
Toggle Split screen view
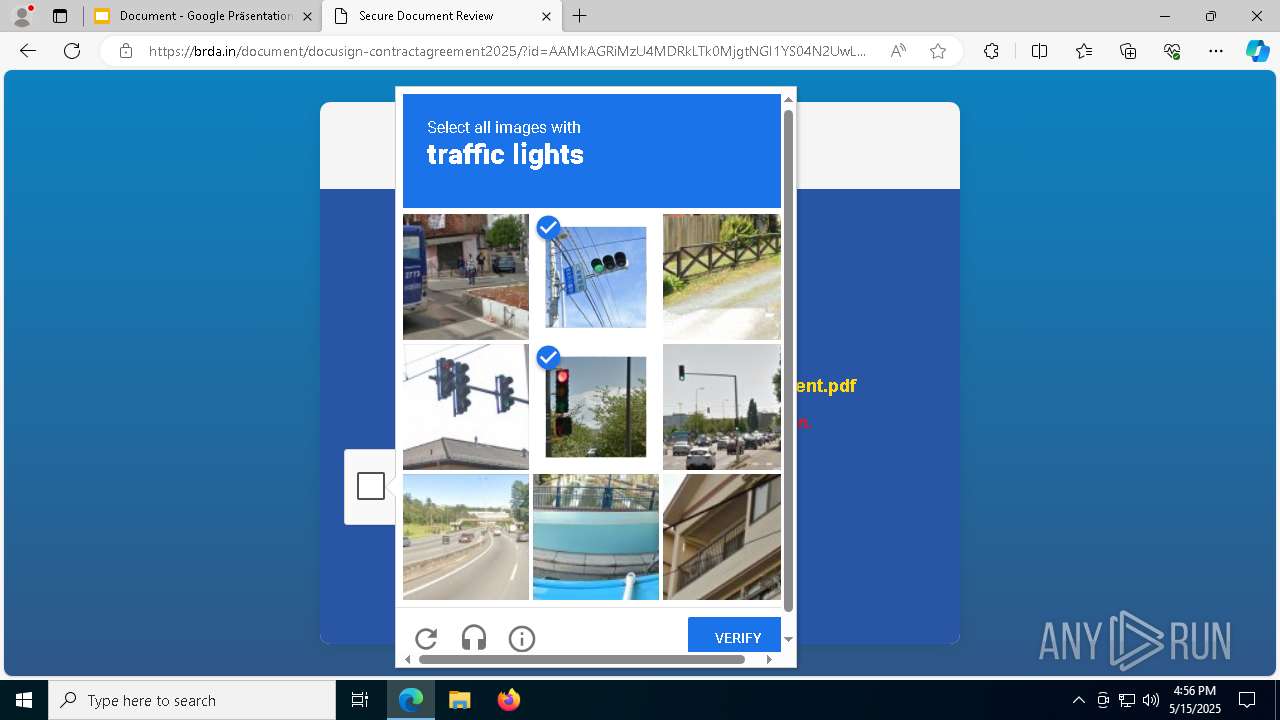tap(1039, 51)
